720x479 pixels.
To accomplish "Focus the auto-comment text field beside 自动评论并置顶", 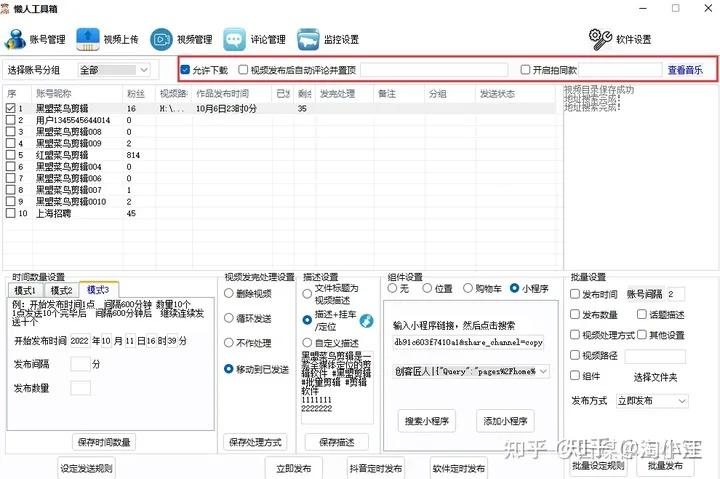I will pyautogui.click(x=434, y=70).
